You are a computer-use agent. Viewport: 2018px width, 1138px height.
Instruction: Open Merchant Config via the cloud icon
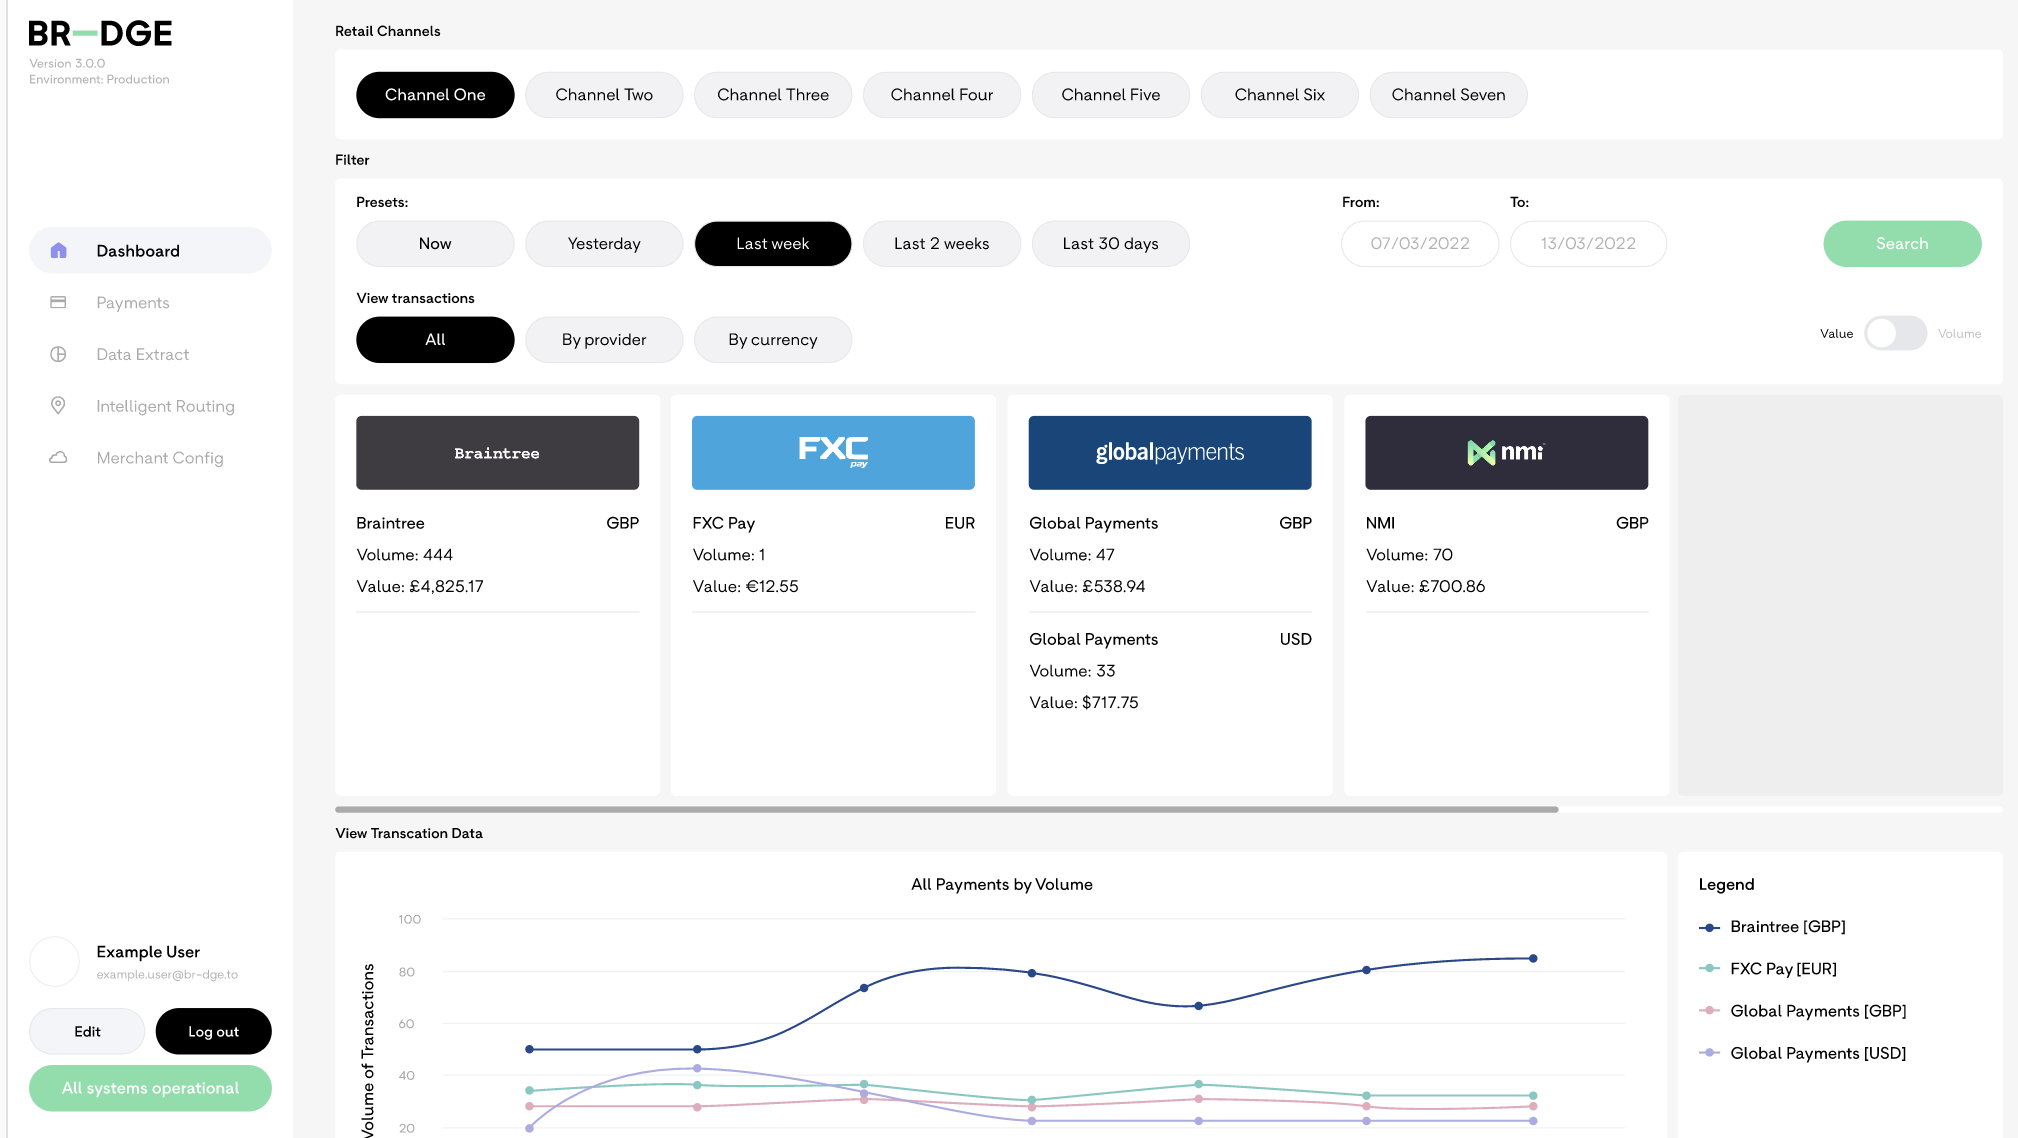[x=59, y=457]
